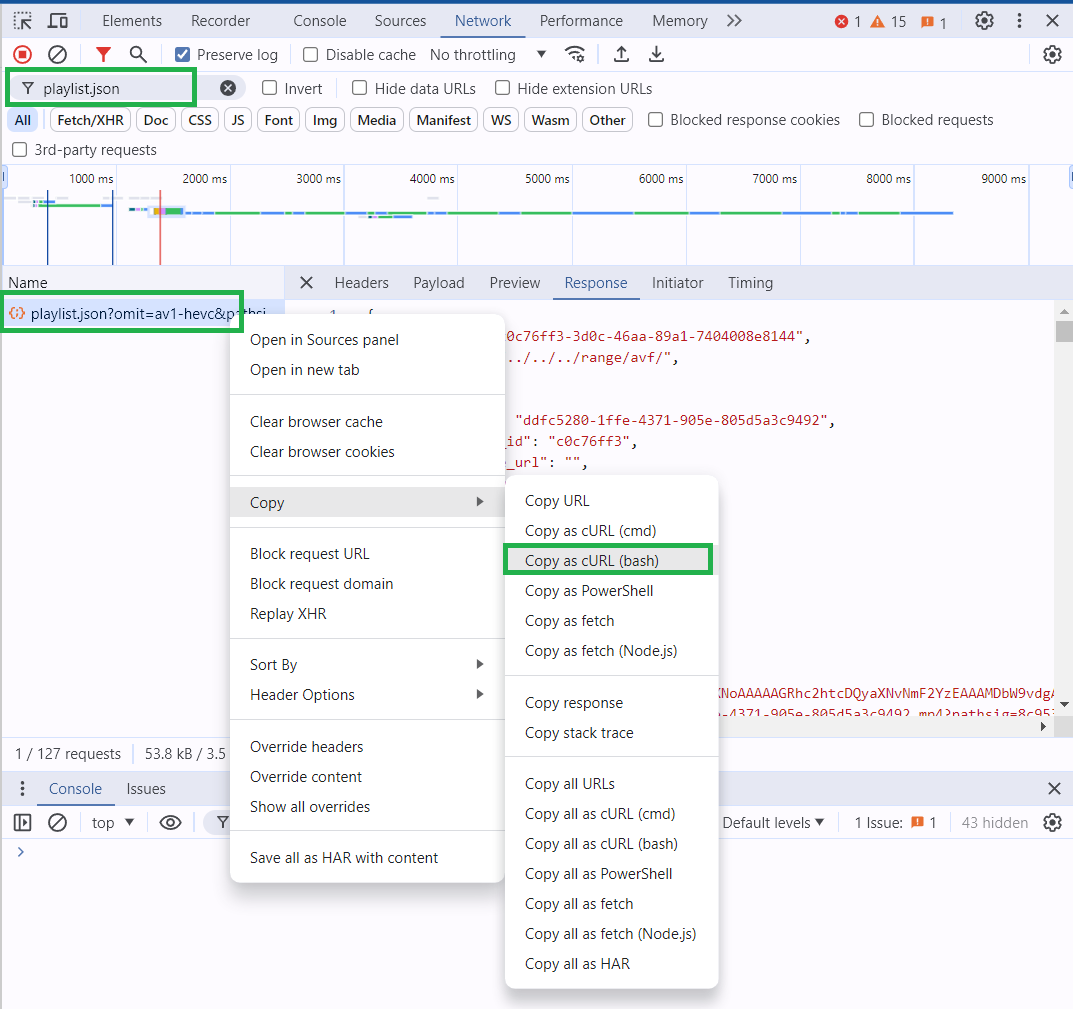The width and height of the screenshot is (1073, 1009).
Task: Enable 3rd-party requests checkbox
Action: [x=20, y=149]
